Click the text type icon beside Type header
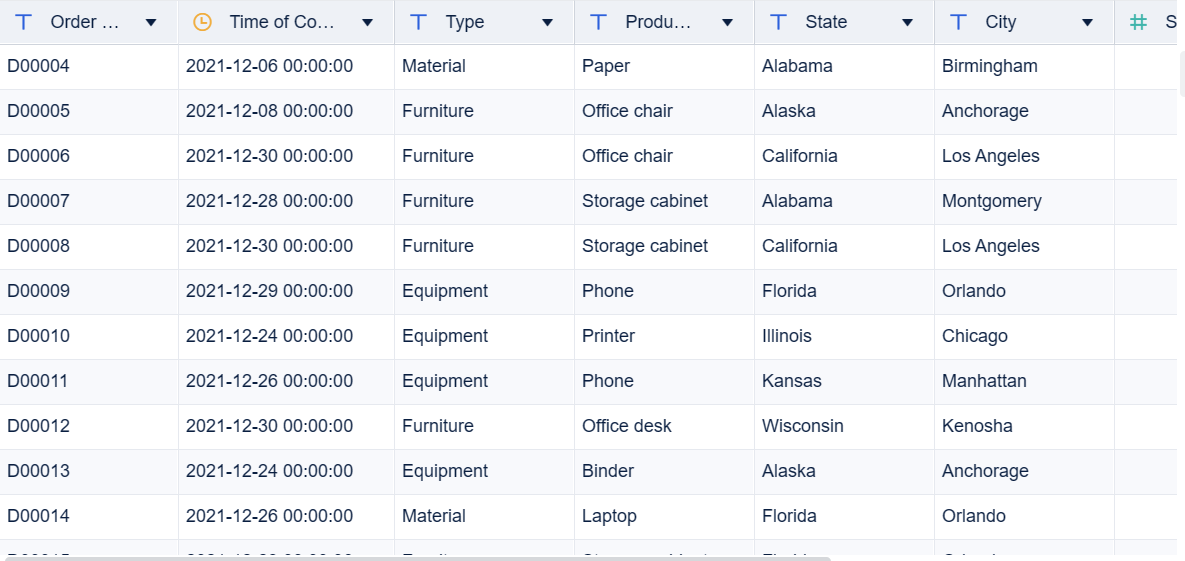This screenshot has width=1185, height=561. tap(420, 22)
